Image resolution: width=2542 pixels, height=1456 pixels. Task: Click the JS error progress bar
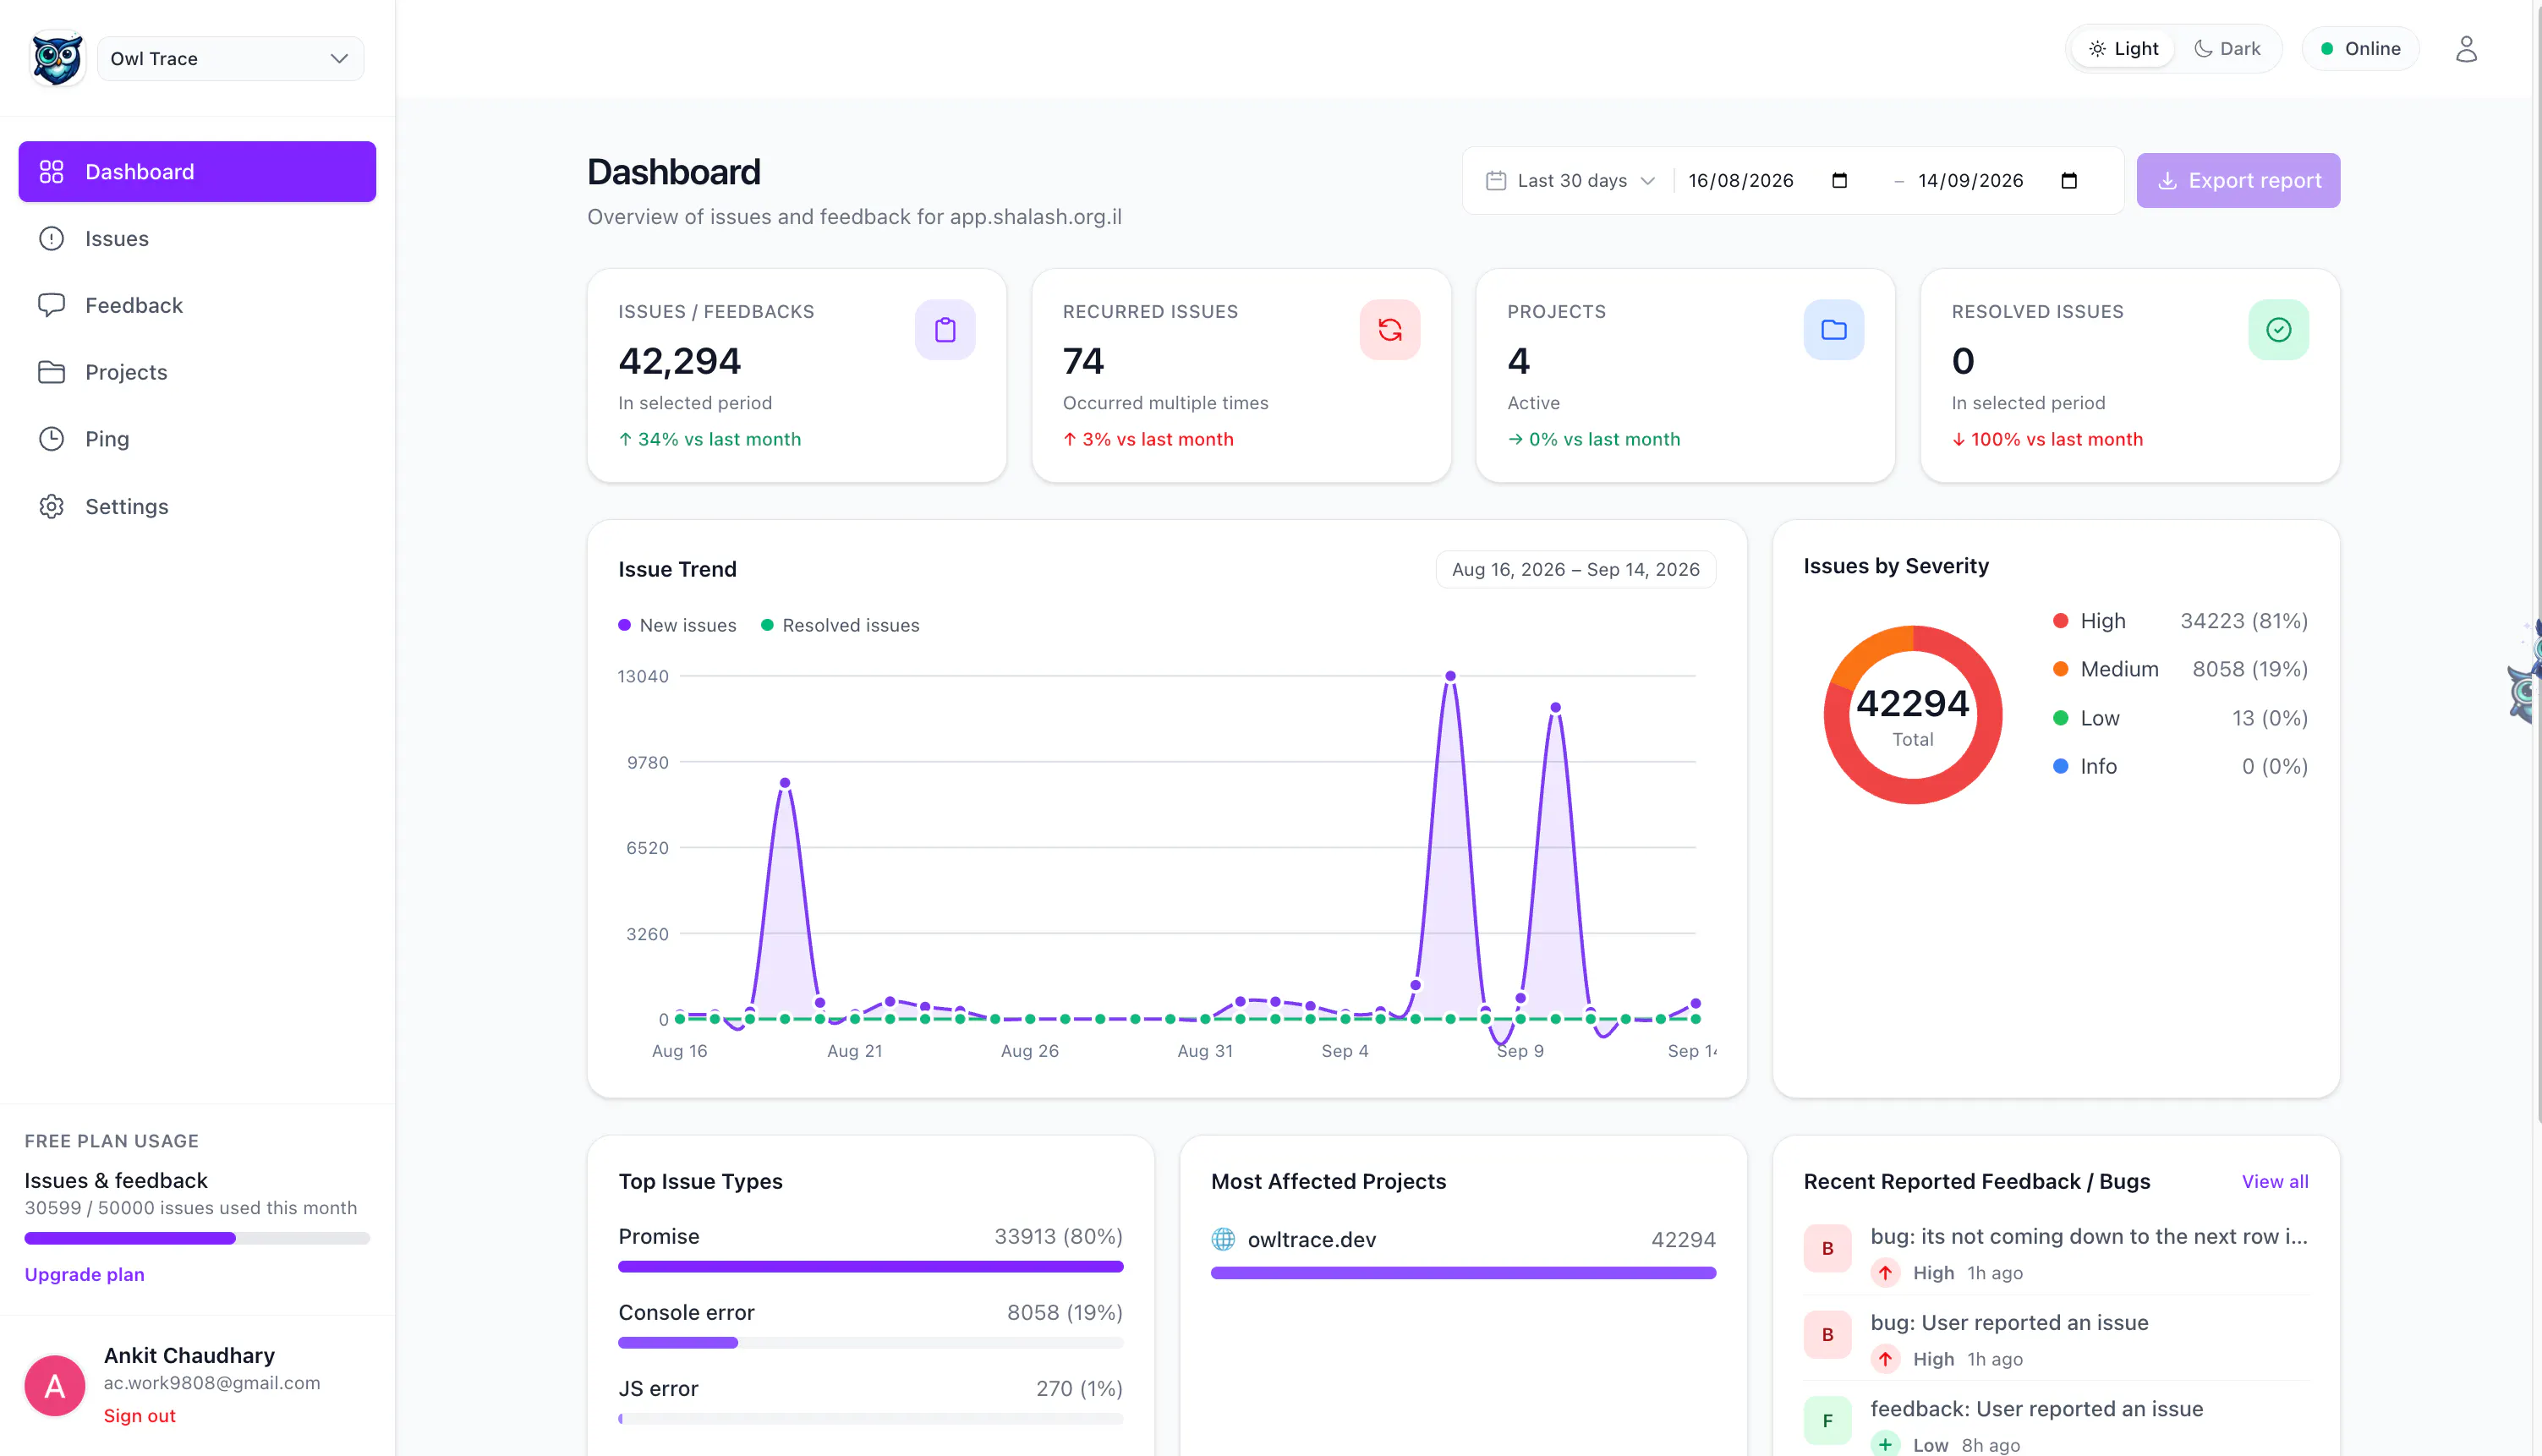click(x=871, y=1419)
